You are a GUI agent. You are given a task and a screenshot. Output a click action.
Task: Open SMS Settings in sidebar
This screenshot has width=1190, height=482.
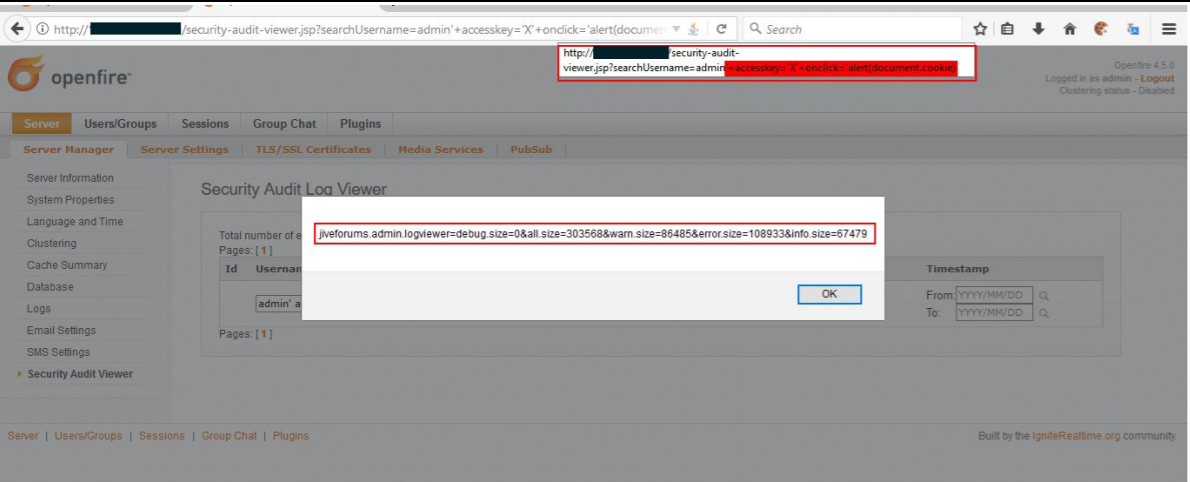[58, 352]
